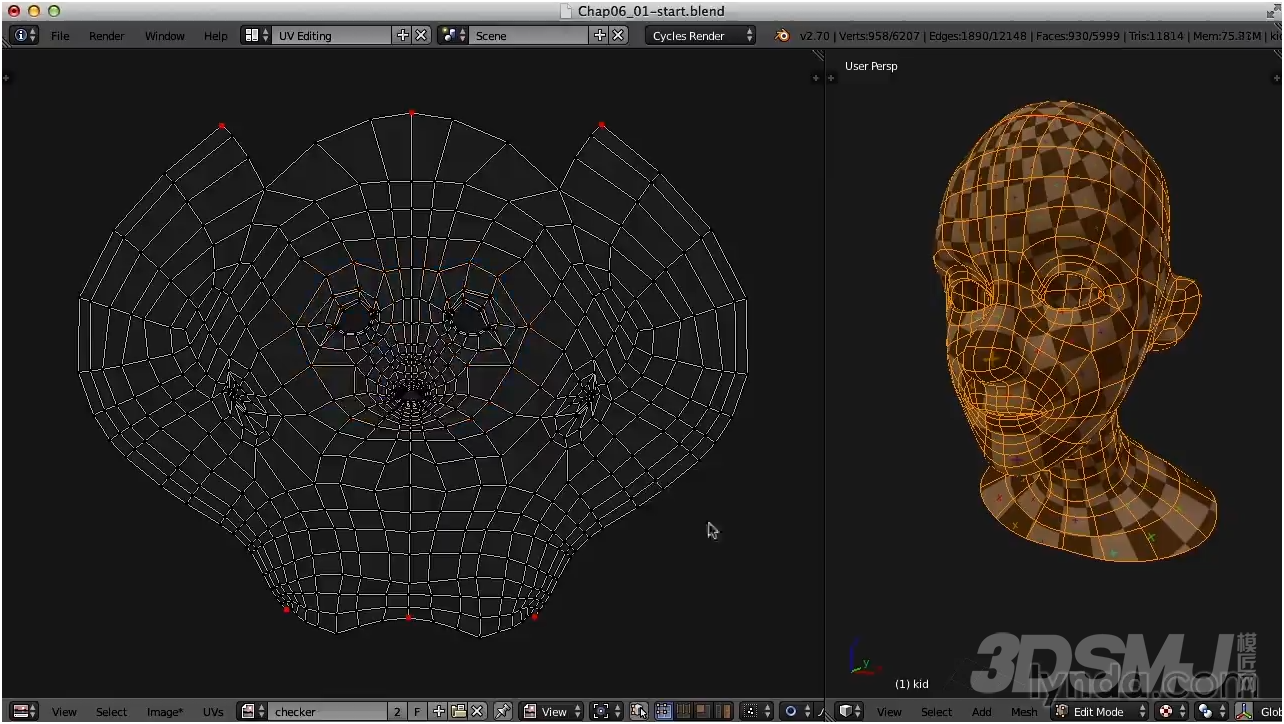Open the 3D view View menu
The image size is (1284, 724).
[889, 712]
